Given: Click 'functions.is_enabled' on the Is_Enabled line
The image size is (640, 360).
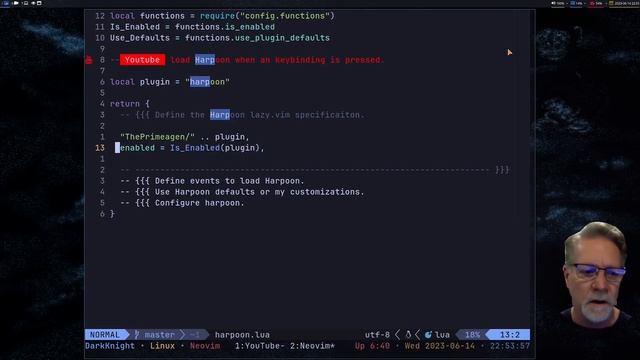Looking at the screenshot, I should 225,27.
